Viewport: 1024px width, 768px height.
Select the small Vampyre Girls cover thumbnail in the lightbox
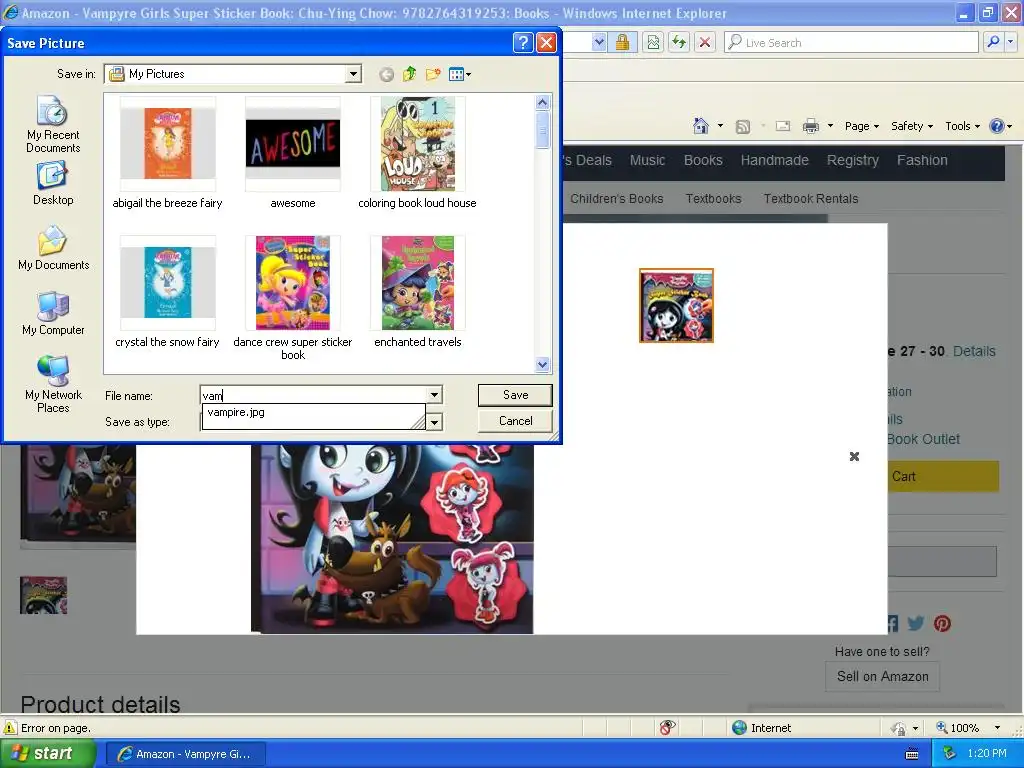click(x=676, y=305)
